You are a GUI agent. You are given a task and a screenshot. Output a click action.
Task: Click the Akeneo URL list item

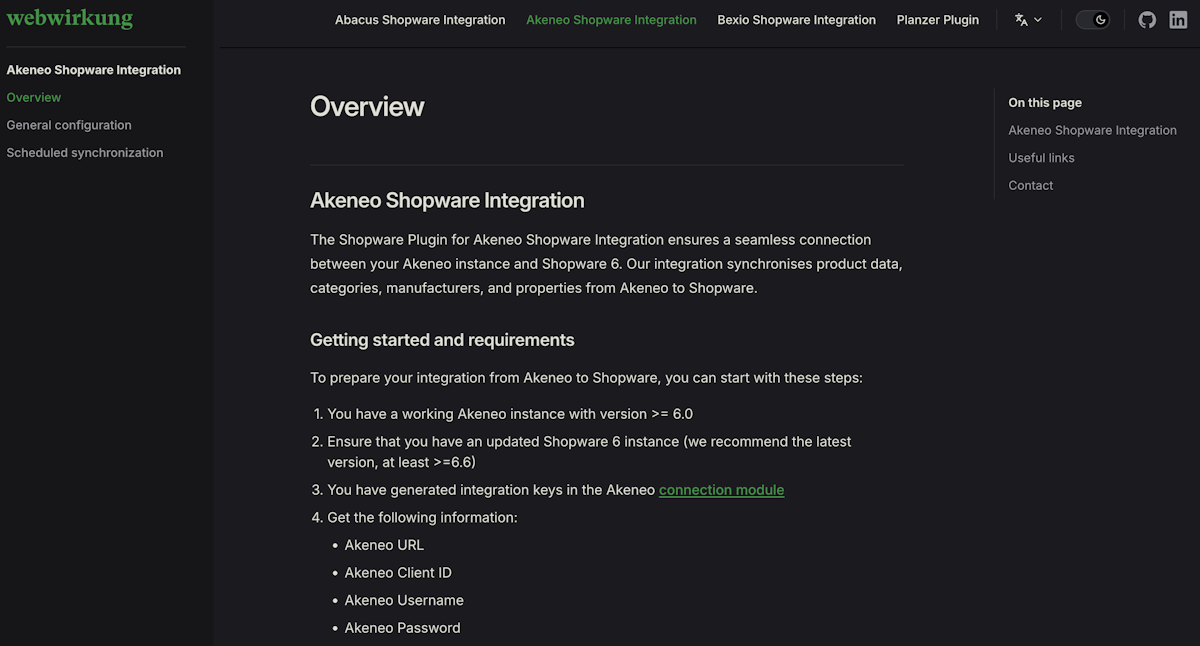(384, 545)
